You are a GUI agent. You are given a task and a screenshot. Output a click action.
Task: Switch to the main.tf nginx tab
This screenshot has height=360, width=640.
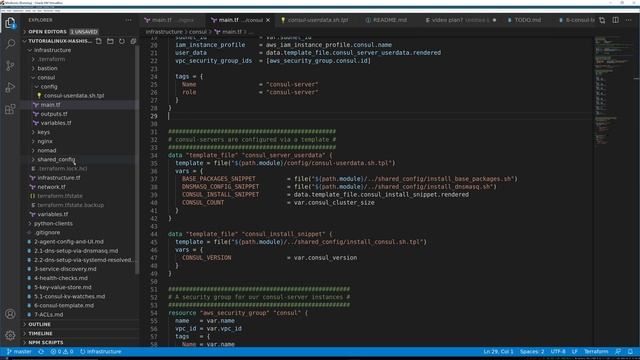point(171,20)
